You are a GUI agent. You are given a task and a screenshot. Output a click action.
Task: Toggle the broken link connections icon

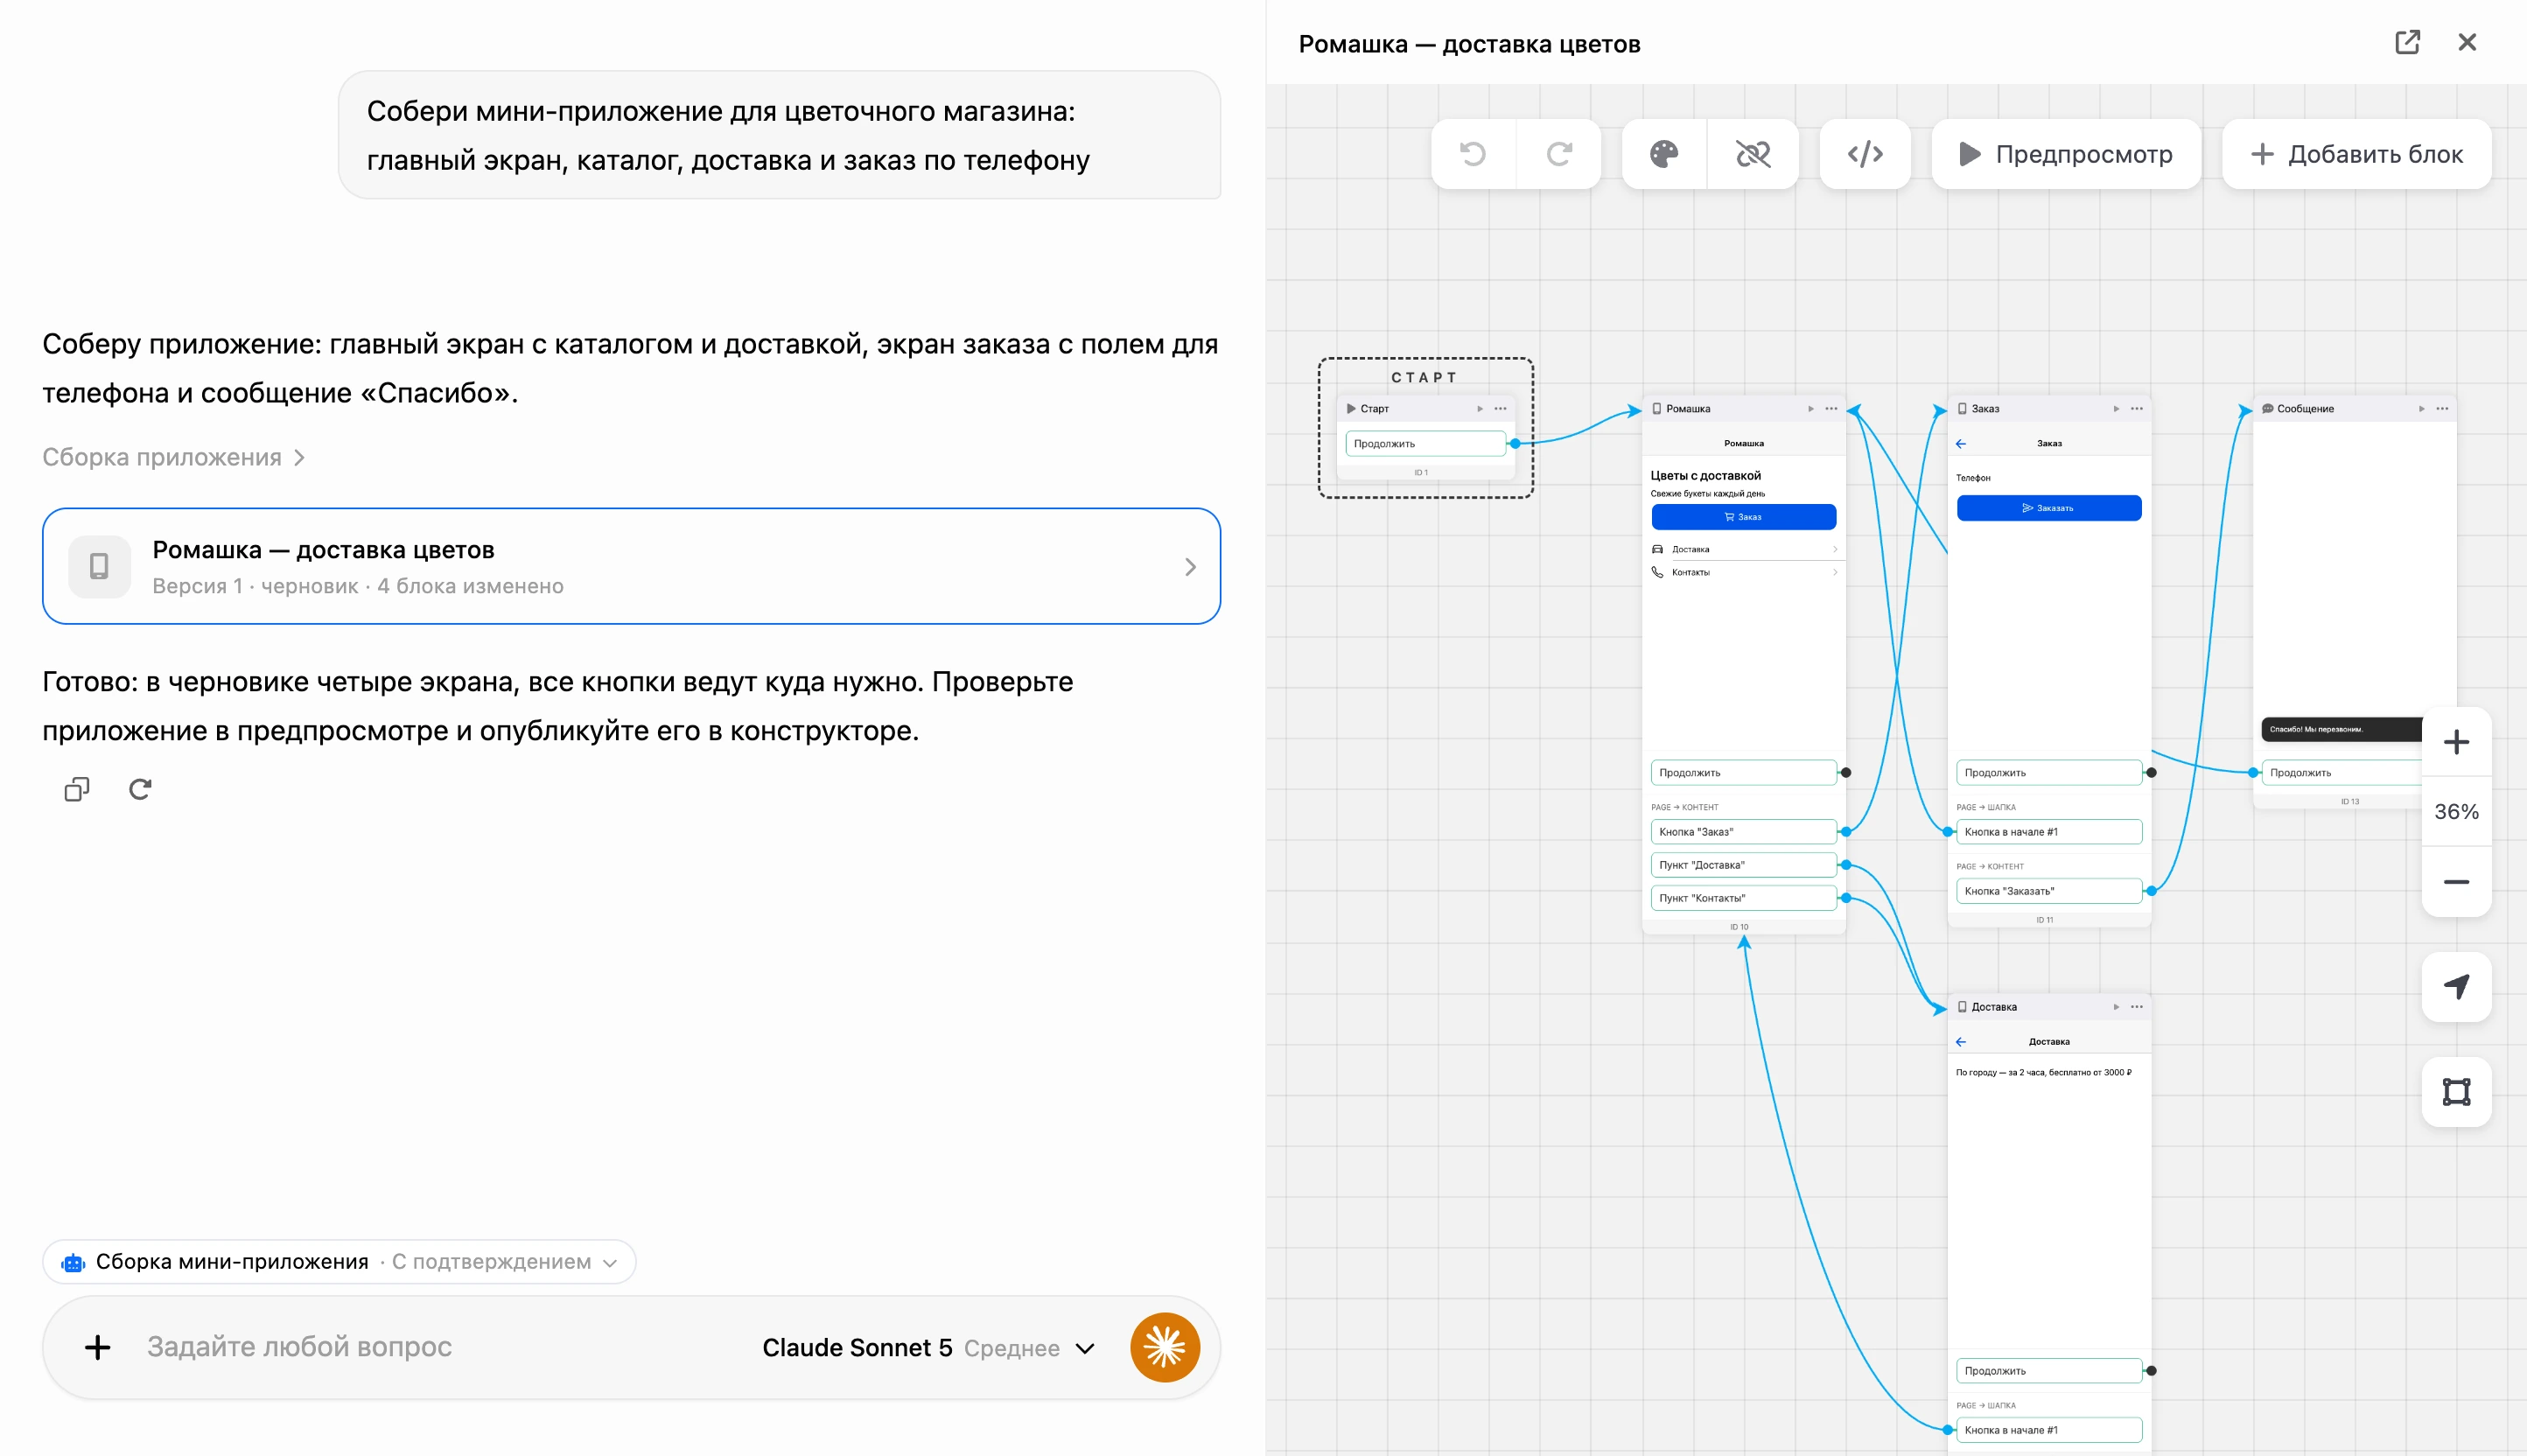pyautogui.click(x=1753, y=154)
